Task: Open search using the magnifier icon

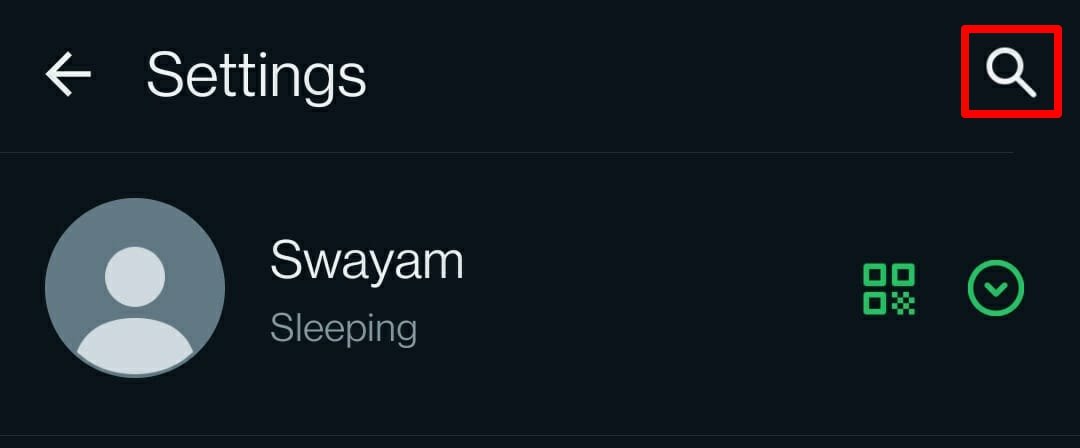Action: click(1010, 73)
